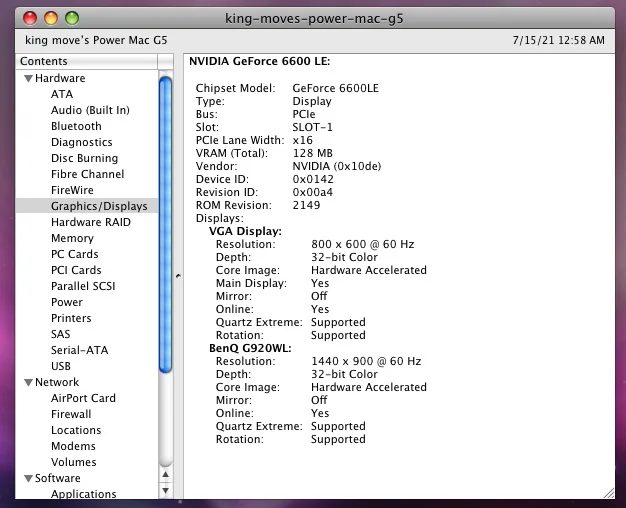626x508 pixels.
Task: Select PCI Cards entry
Action: tap(76, 270)
